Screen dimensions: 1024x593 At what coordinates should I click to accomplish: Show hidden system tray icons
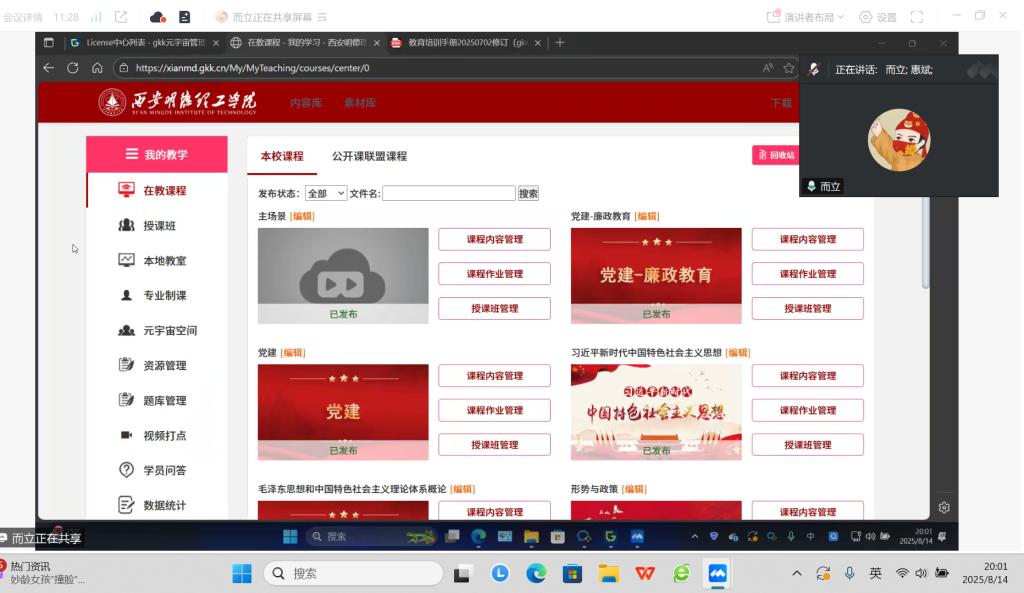tap(796, 573)
